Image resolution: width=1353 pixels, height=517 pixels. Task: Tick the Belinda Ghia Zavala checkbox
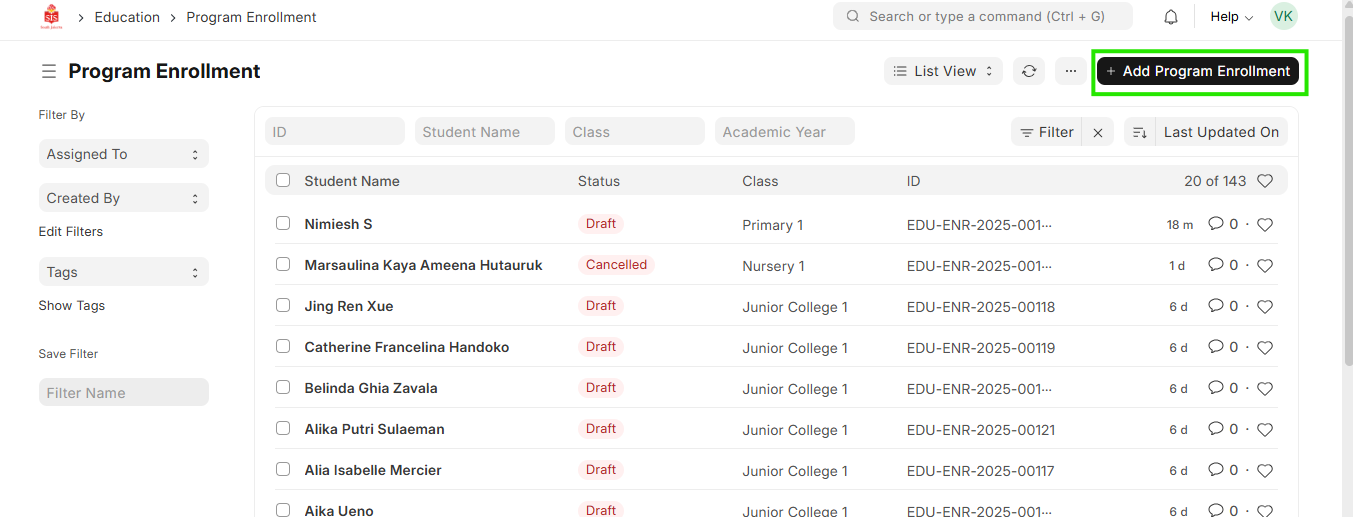click(x=283, y=388)
